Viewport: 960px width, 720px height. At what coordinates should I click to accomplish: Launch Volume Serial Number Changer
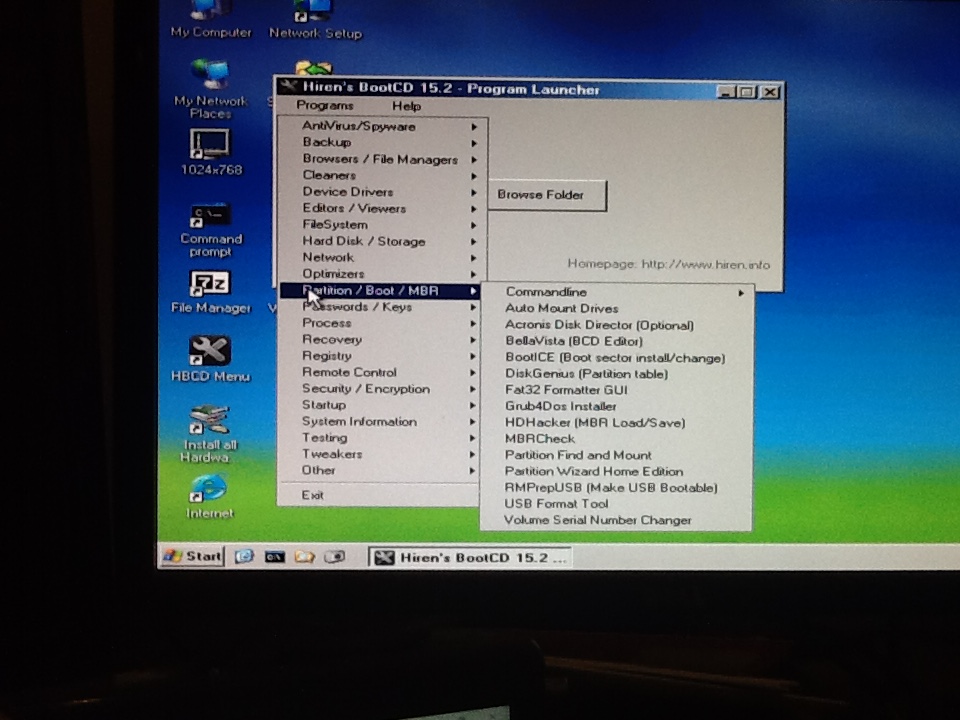[617, 520]
